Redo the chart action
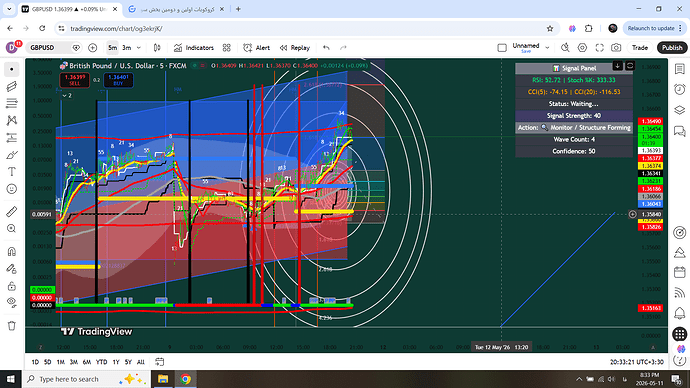Image resolution: width=690 pixels, height=388 pixels. pos(343,48)
